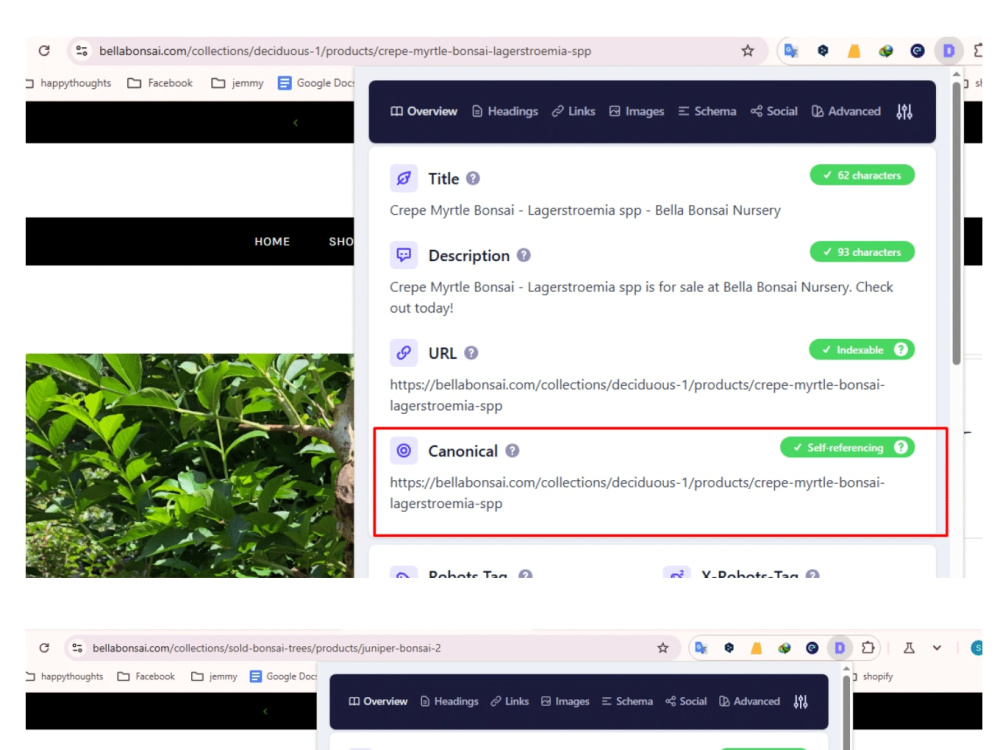This screenshot has width=1000, height=750.
Task: Open Schema tab in bottom SEO panel
Action: click(627, 701)
